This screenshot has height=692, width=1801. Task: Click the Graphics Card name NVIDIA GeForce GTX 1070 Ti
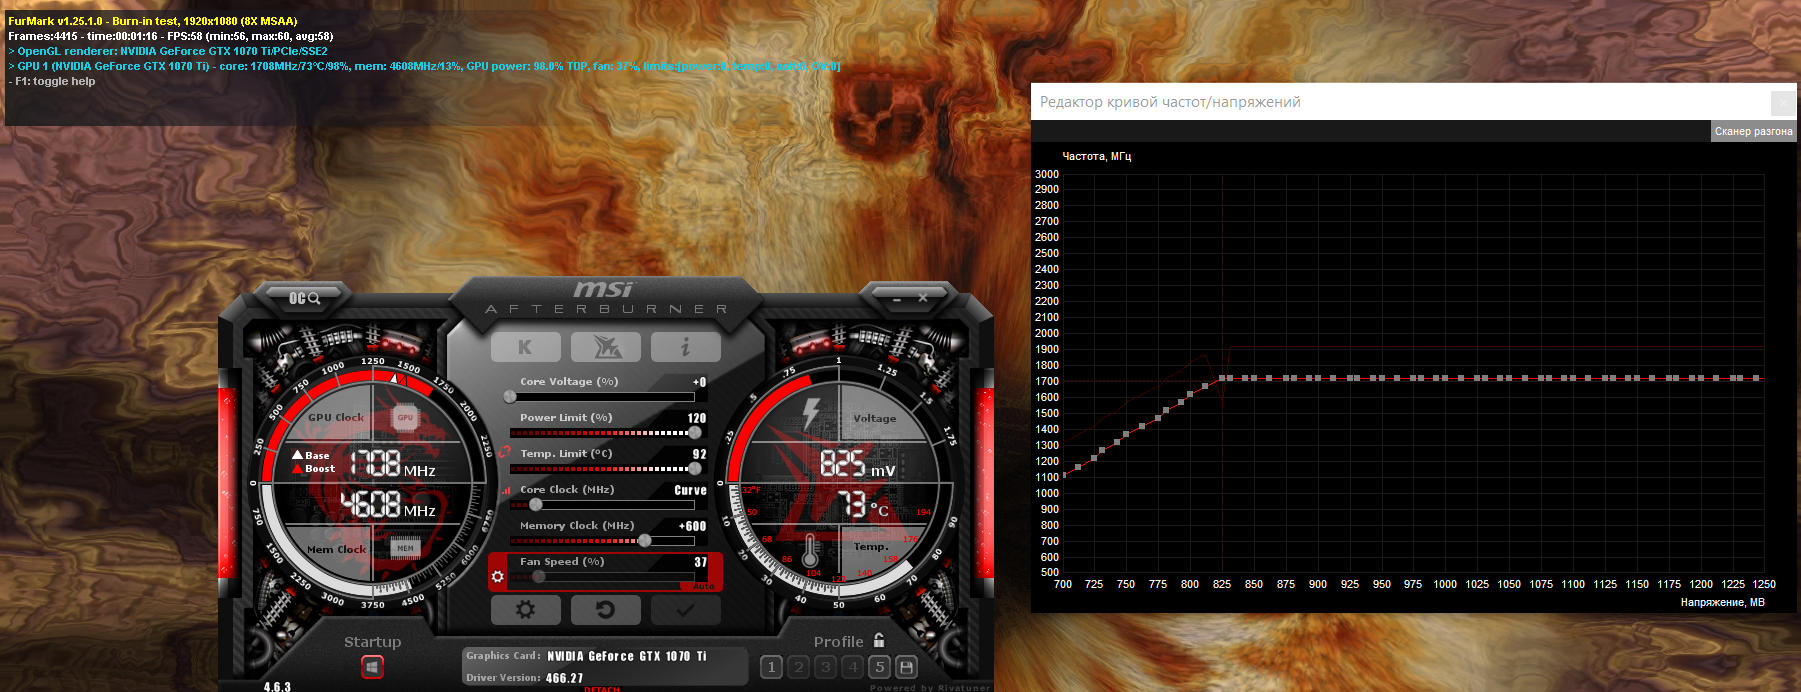(627, 656)
